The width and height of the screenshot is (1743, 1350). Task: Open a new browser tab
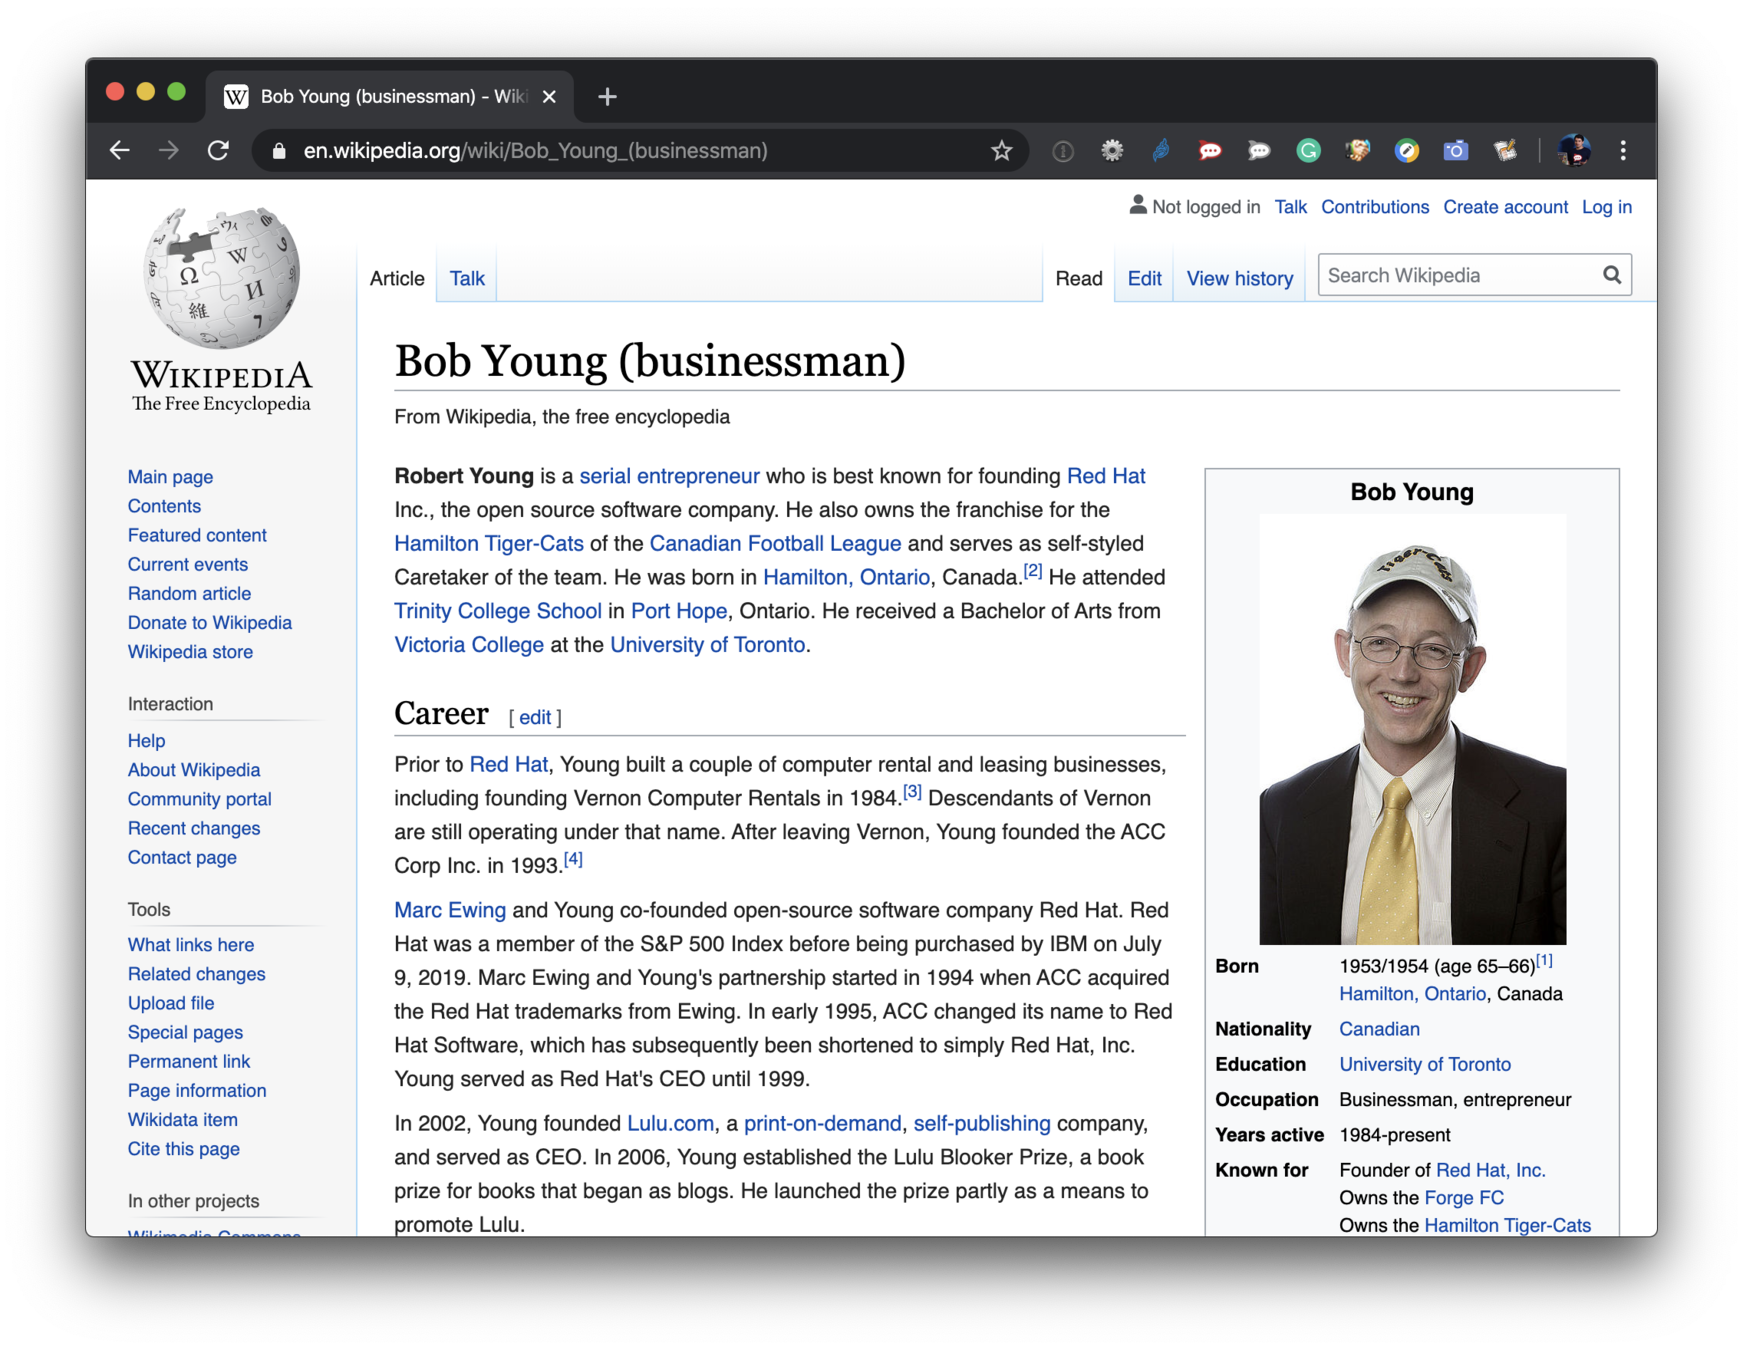click(607, 97)
